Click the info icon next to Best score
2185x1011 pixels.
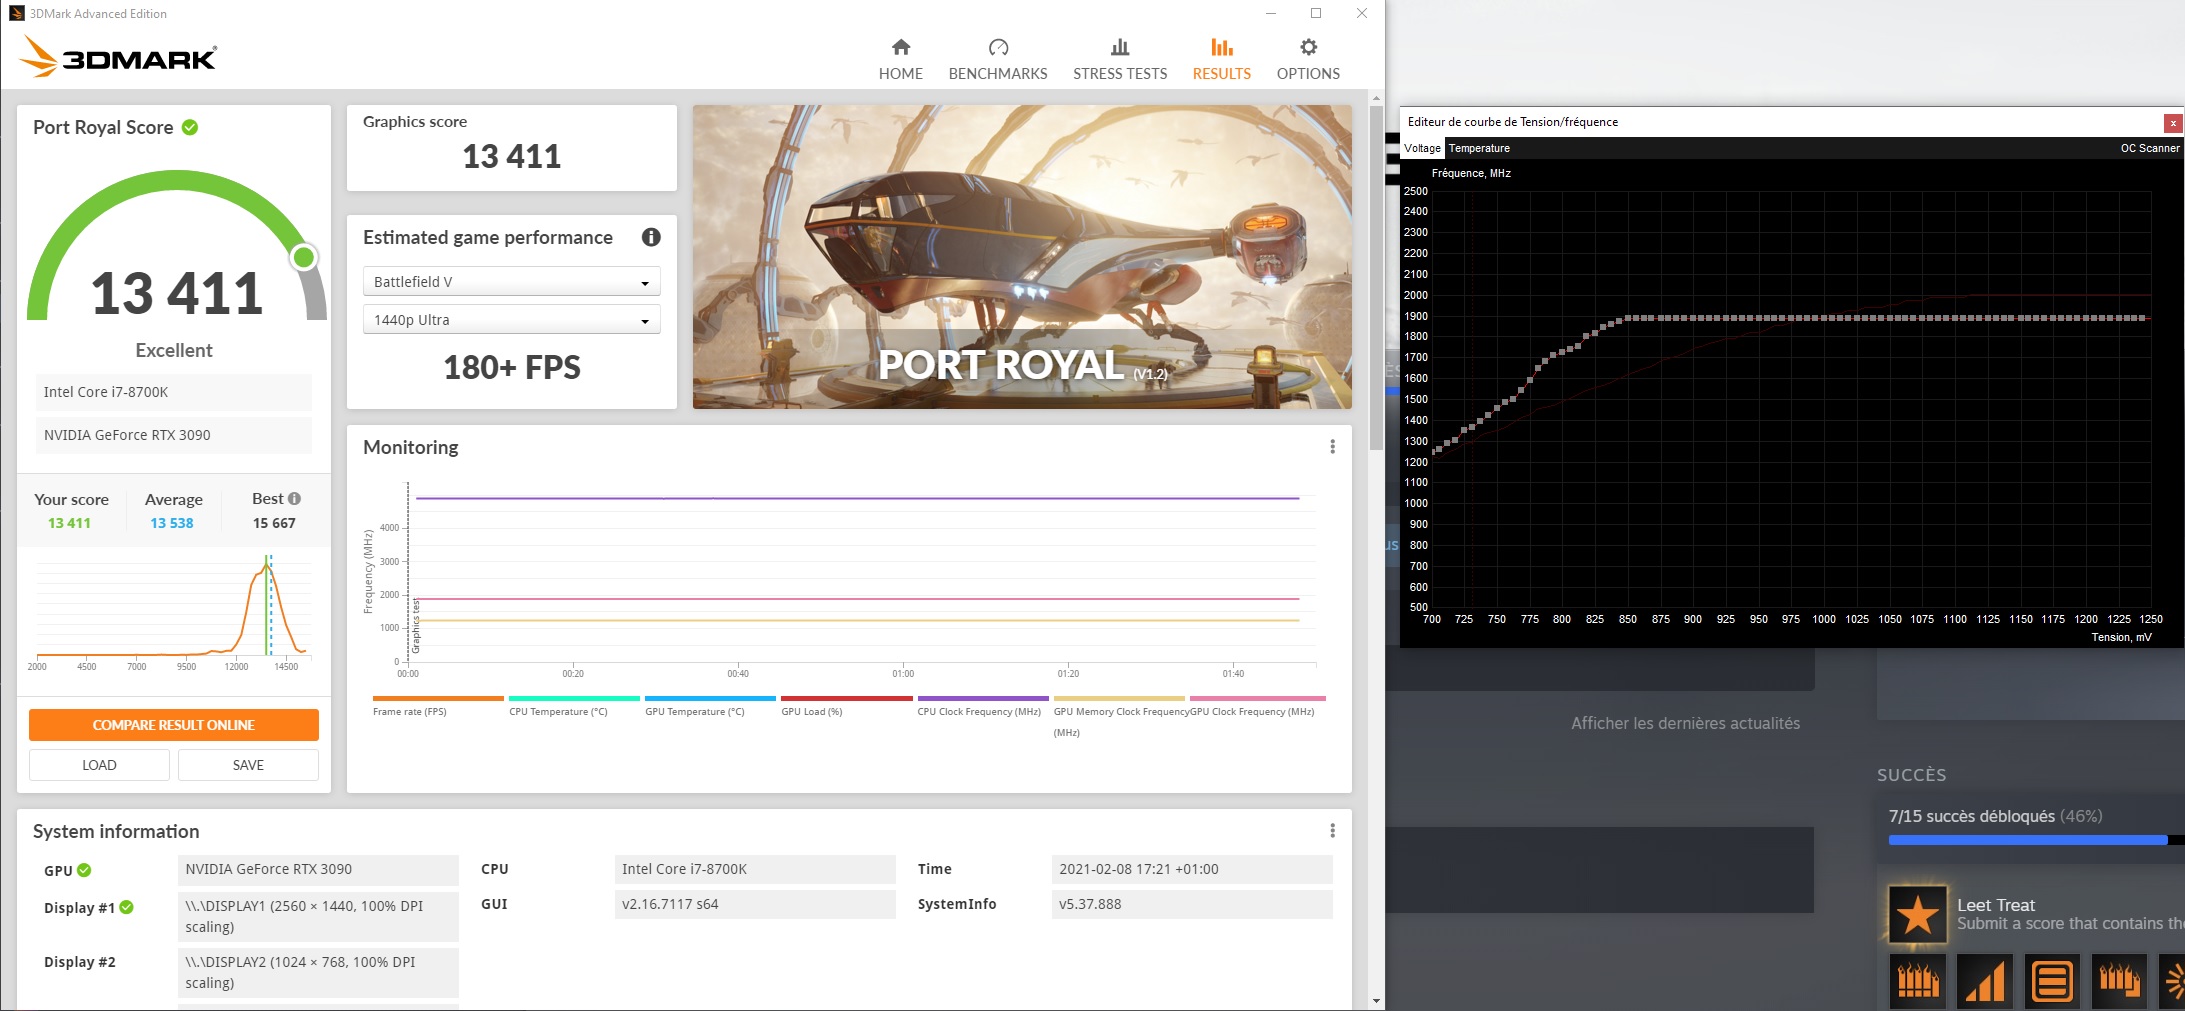(294, 498)
